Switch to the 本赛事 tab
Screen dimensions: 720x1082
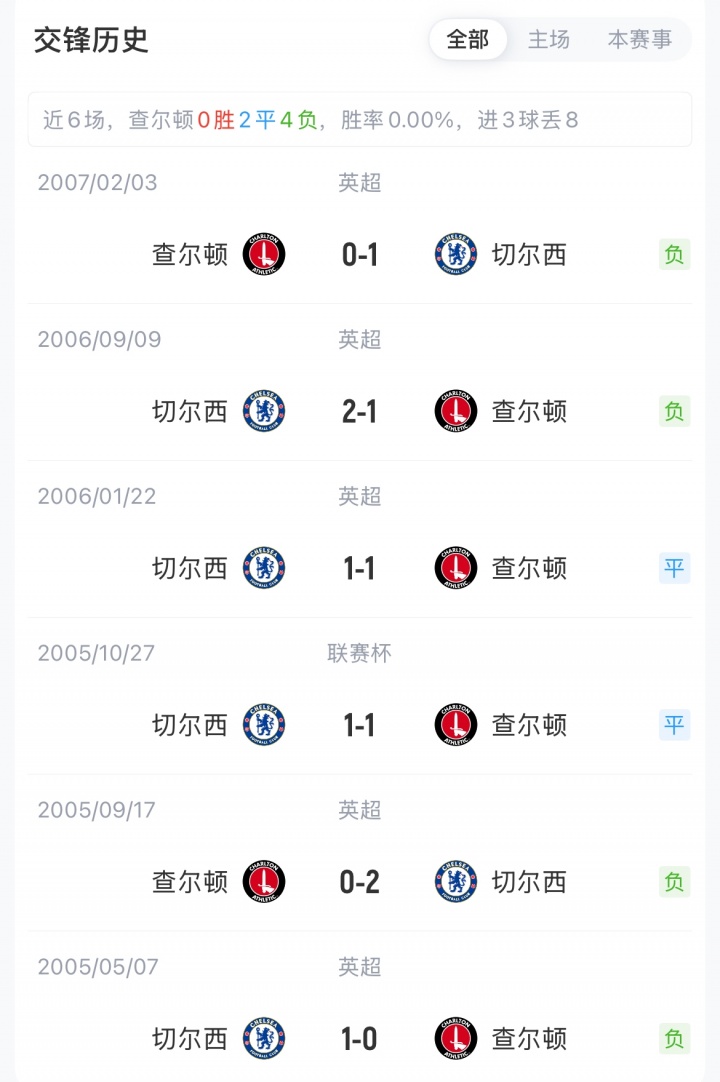tap(640, 40)
